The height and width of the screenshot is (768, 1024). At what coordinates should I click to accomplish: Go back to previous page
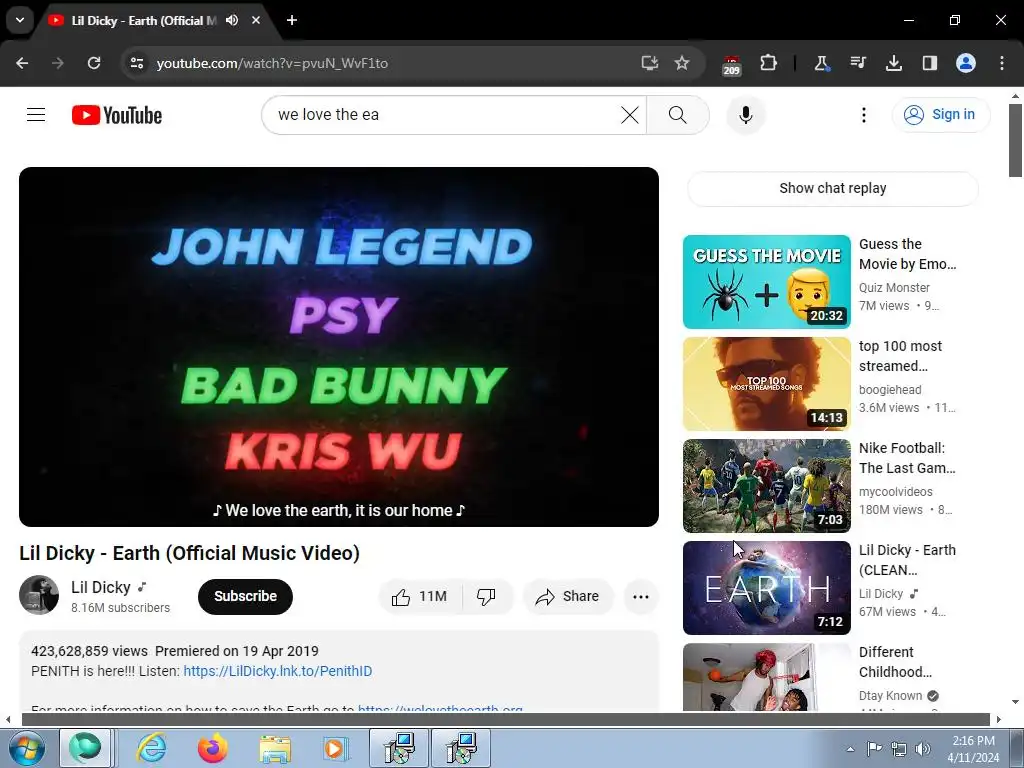(22, 63)
